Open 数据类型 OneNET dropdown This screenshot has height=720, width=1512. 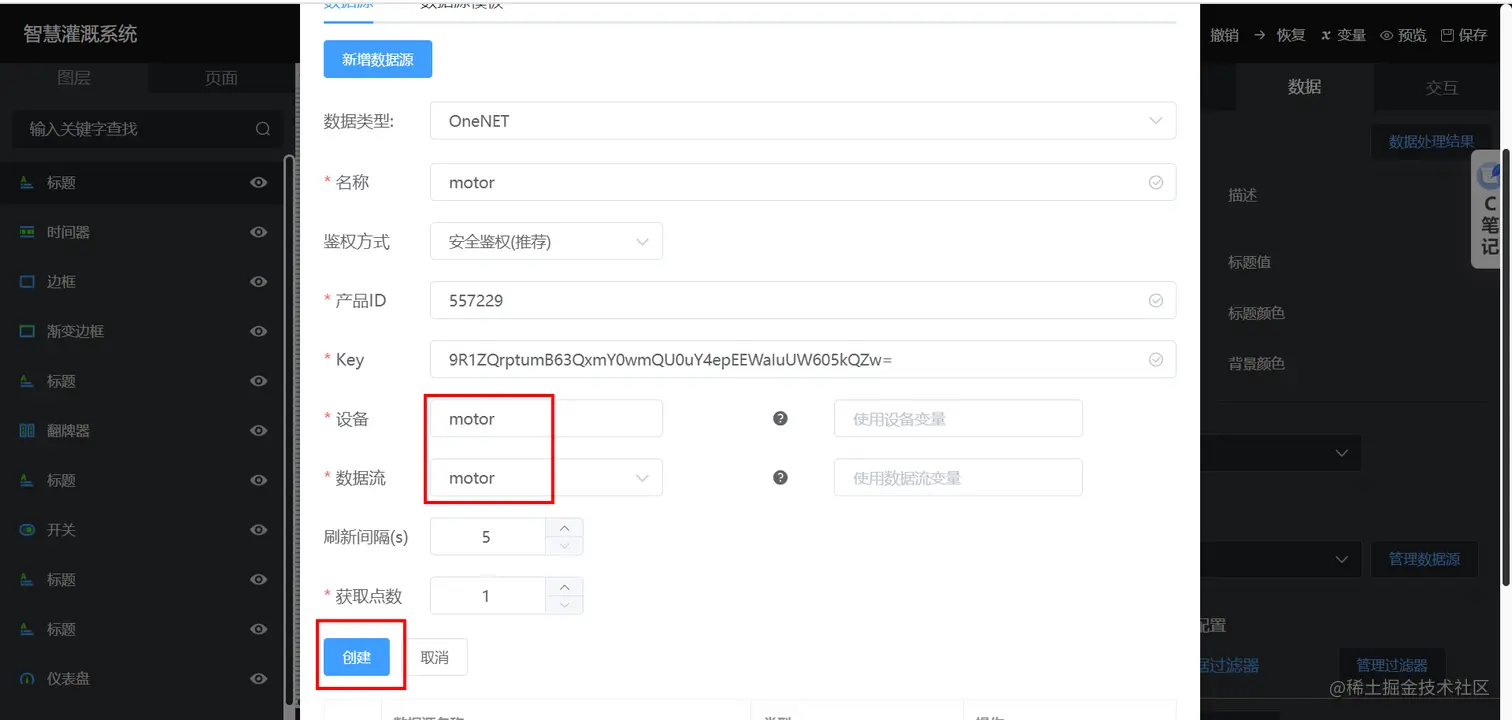click(x=803, y=121)
